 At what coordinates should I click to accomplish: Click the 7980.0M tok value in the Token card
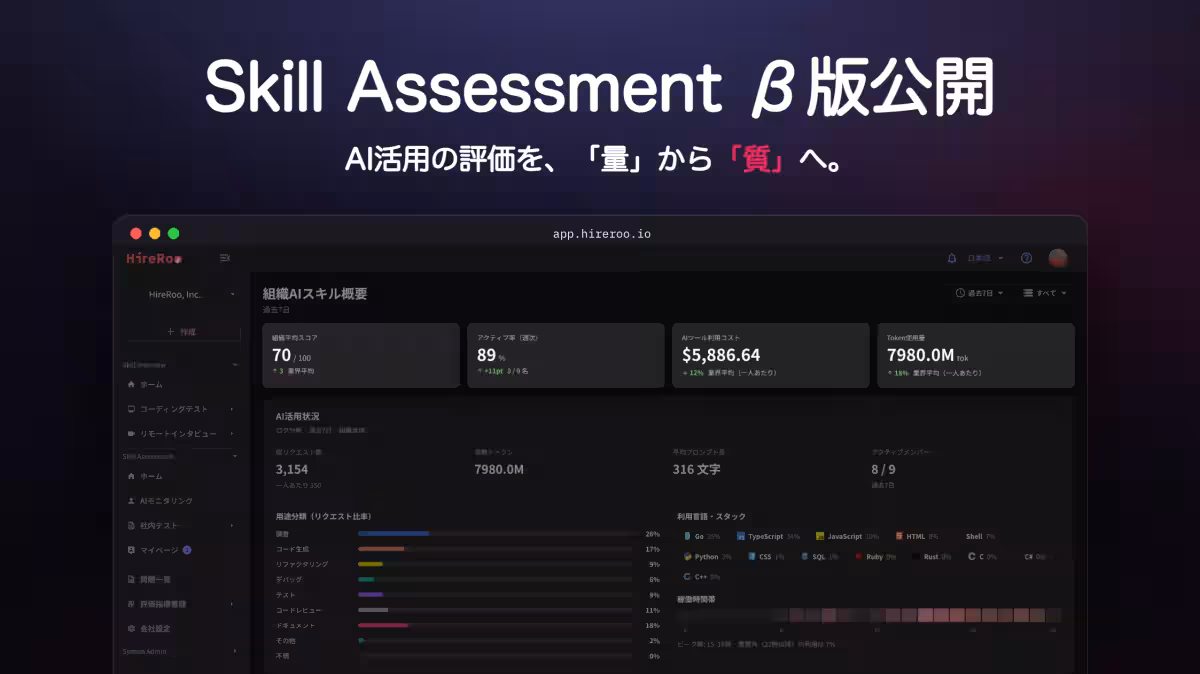point(930,355)
